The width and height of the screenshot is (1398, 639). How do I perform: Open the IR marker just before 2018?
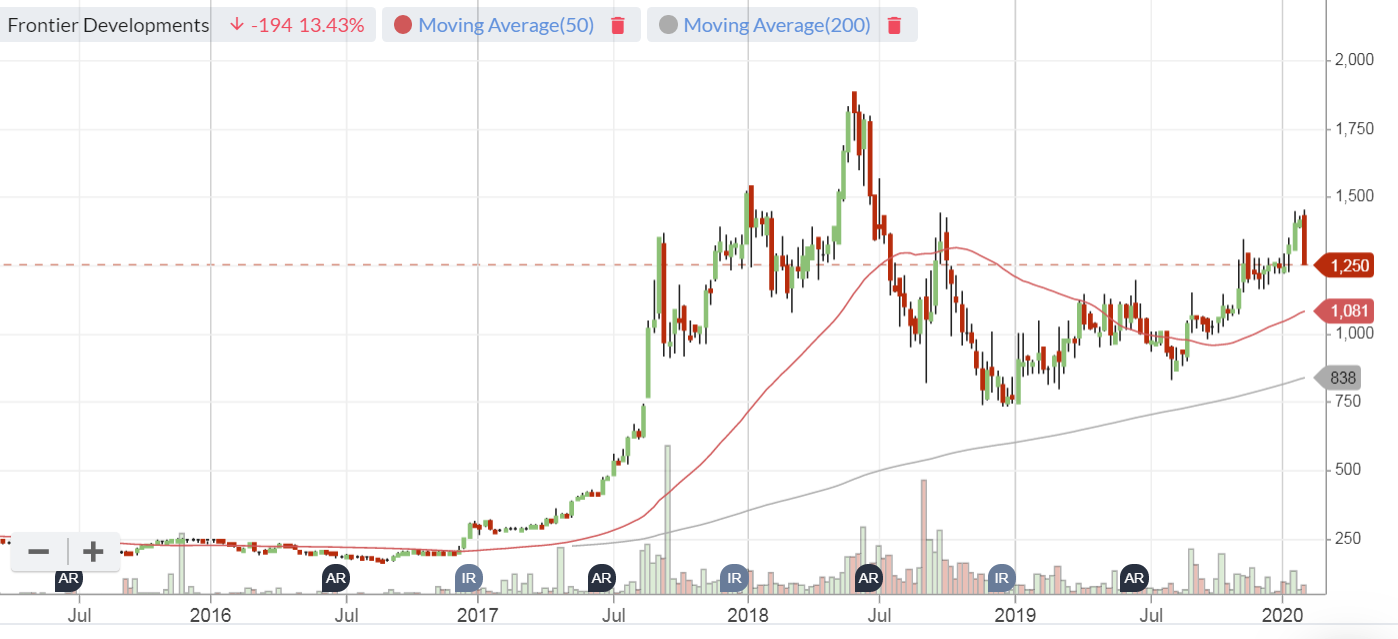coord(734,577)
